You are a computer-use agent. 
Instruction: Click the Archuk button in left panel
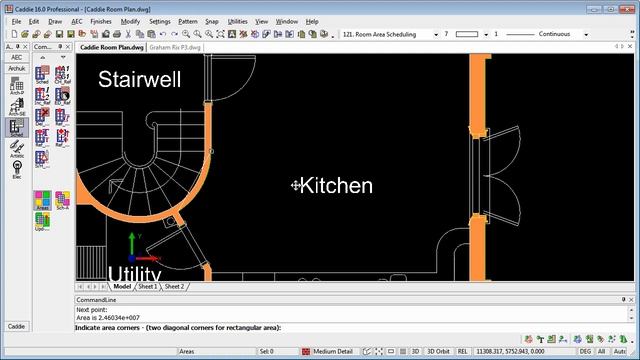[x=17, y=69]
